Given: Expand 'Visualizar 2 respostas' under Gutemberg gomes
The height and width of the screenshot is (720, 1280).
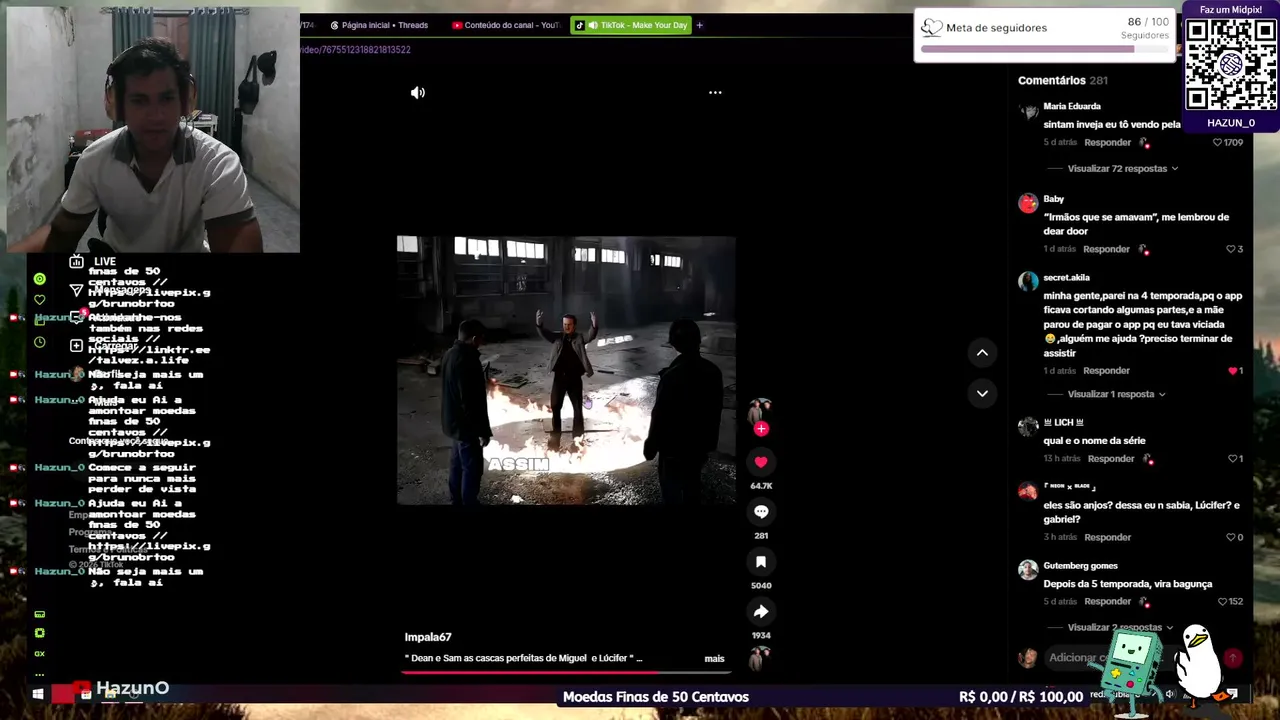Looking at the screenshot, I should [x=1120, y=628].
